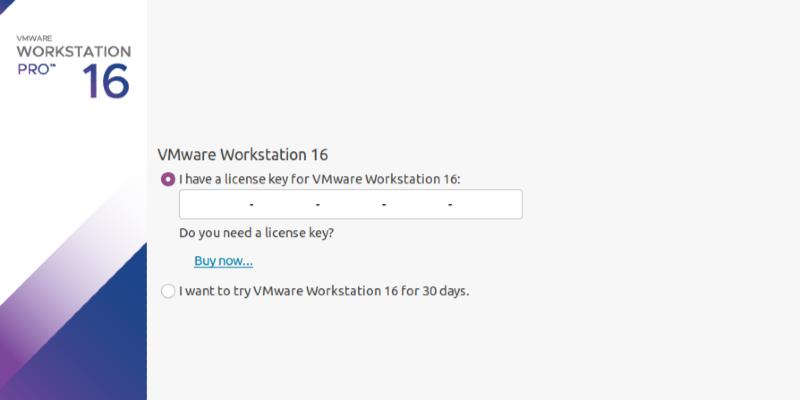Click the small VMWARE wordmark in the banner
The width and height of the screenshot is (800, 400).
[34, 35]
